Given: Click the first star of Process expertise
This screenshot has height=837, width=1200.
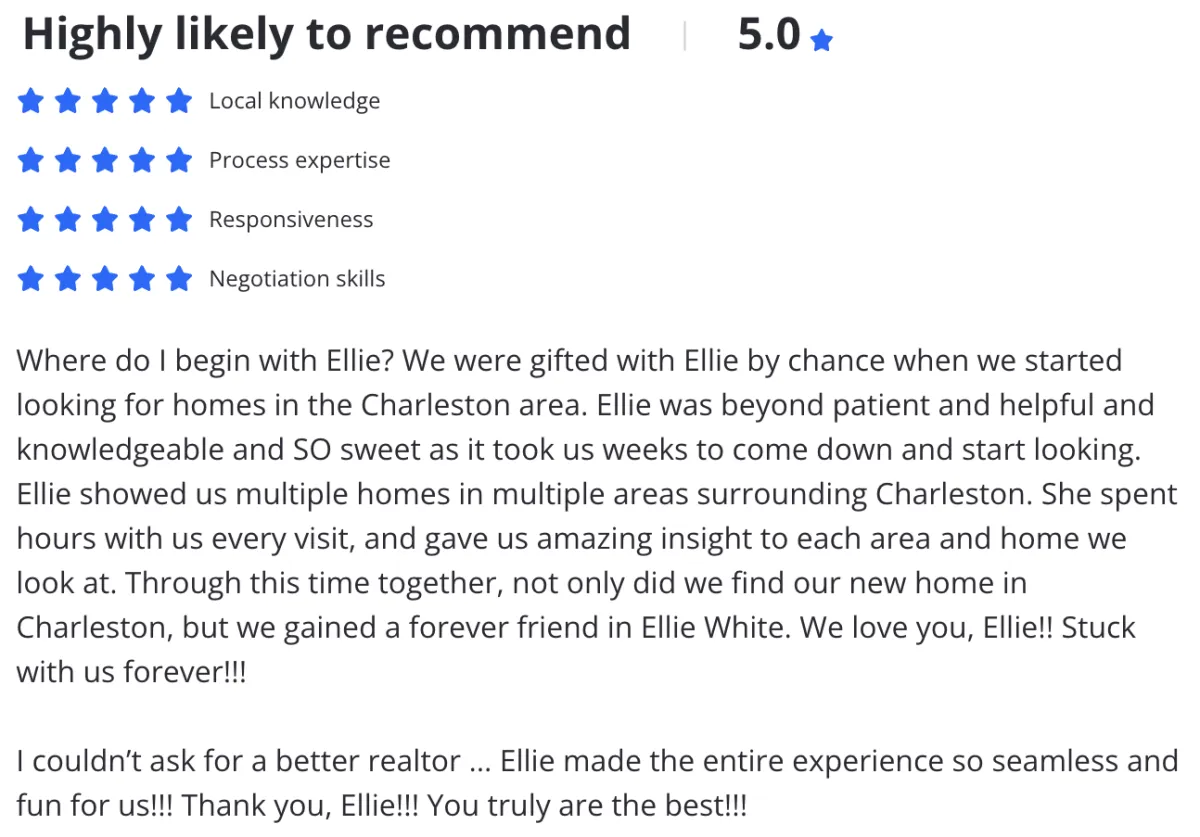Looking at the screenshot, I should [x=31, y=160].
